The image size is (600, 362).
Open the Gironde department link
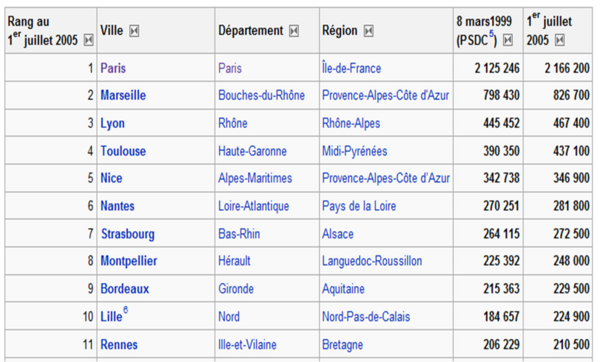tap(236, 289)
